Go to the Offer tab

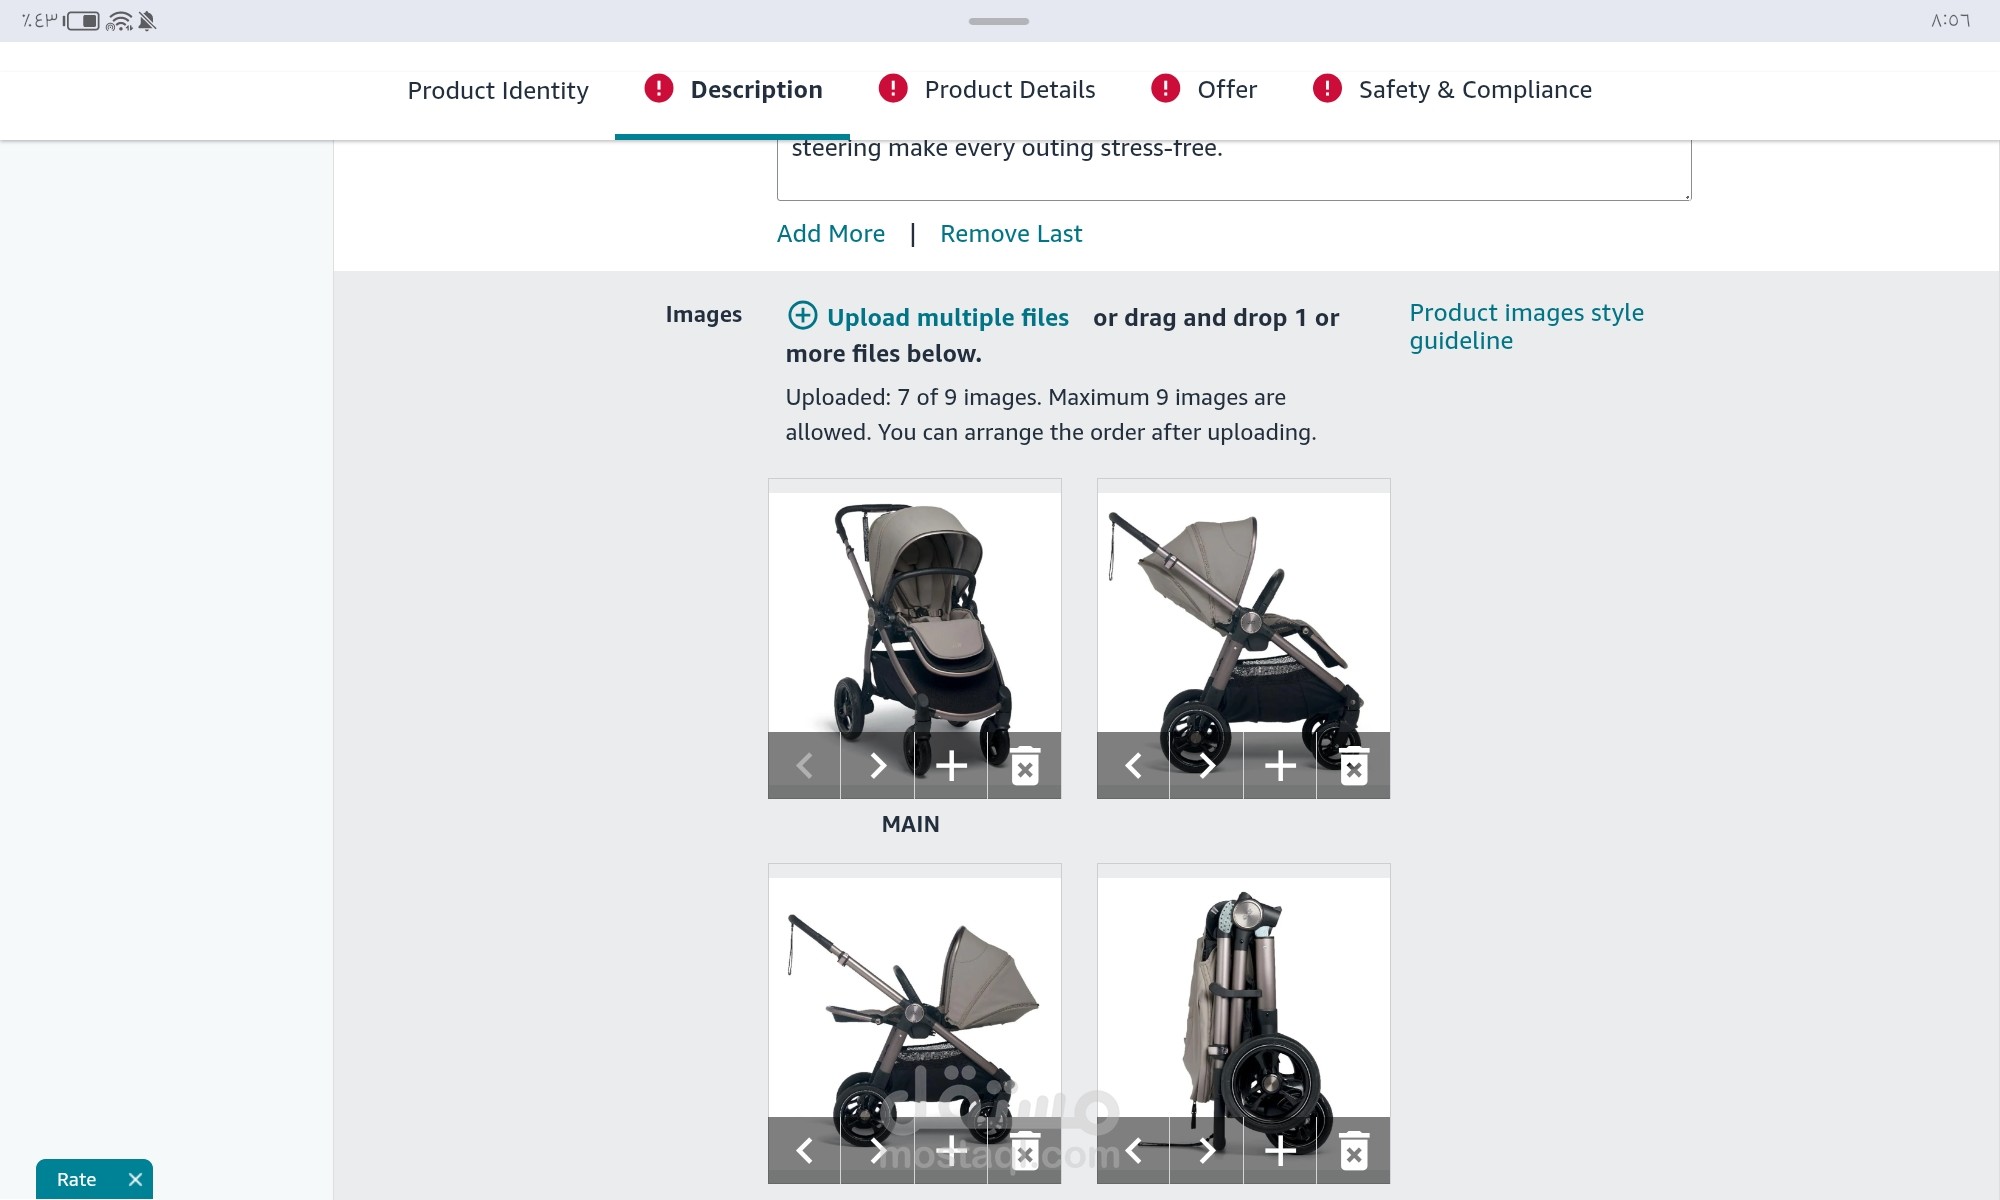click(x=1204, y=90)
